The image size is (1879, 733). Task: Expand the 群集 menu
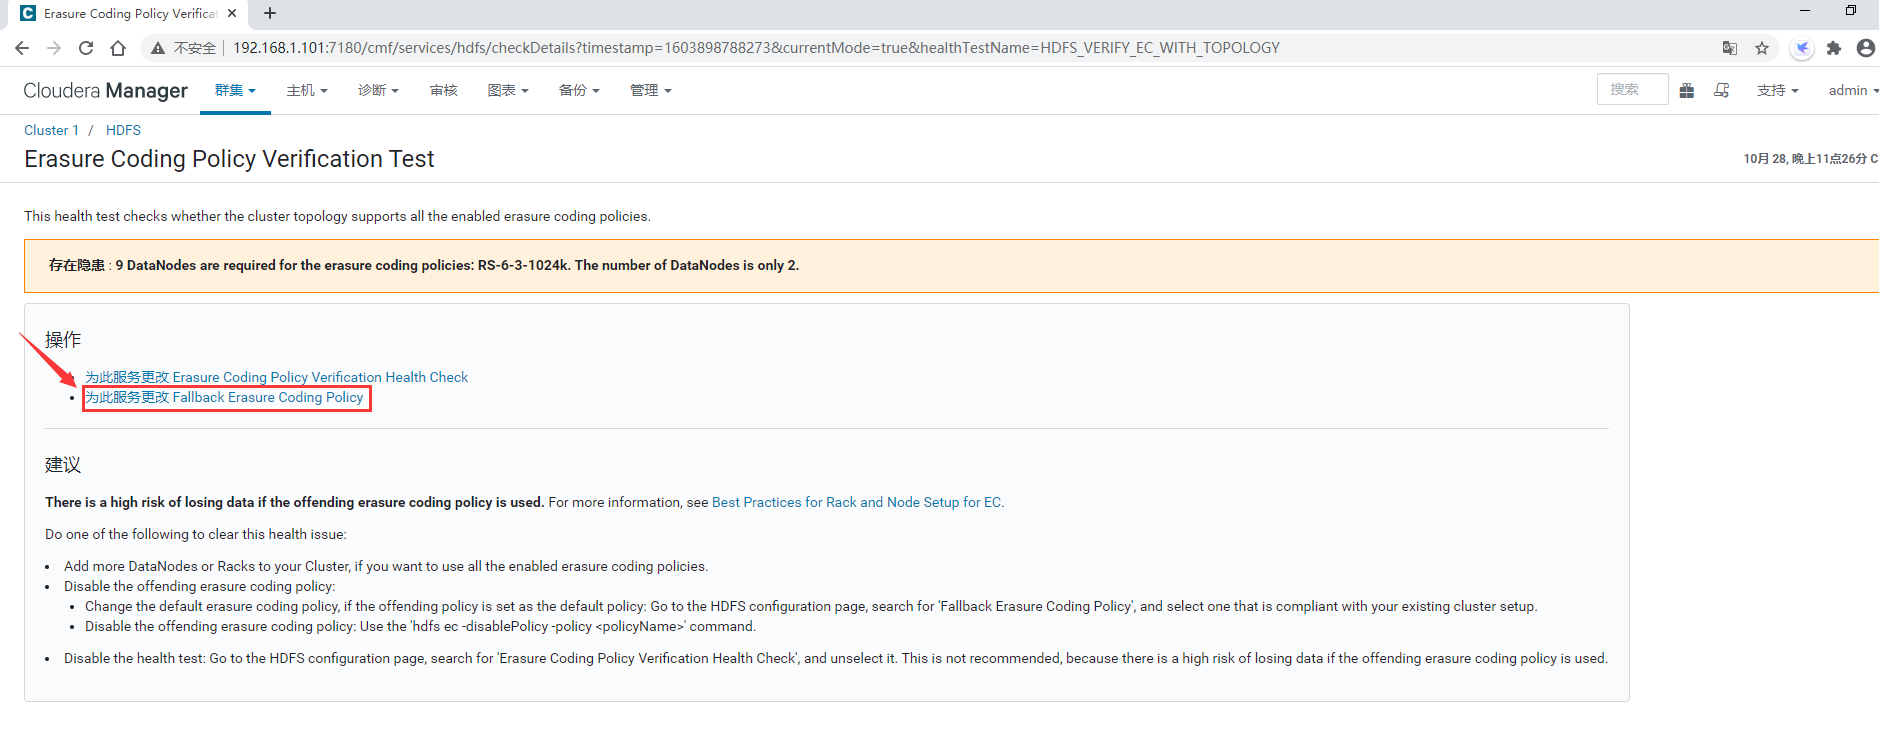point(235,90)
